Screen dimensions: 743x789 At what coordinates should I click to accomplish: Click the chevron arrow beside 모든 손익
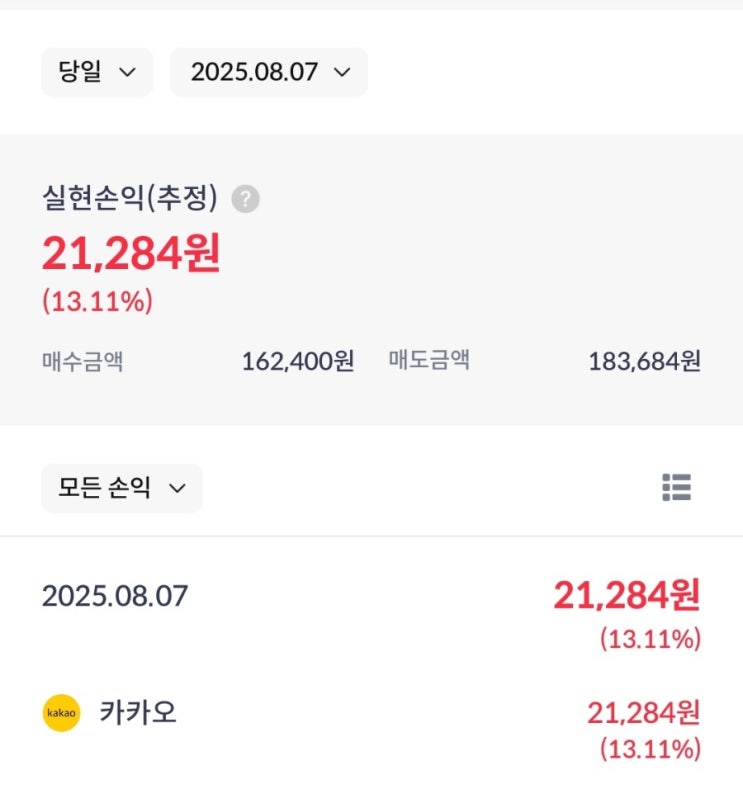click(177, 488)
